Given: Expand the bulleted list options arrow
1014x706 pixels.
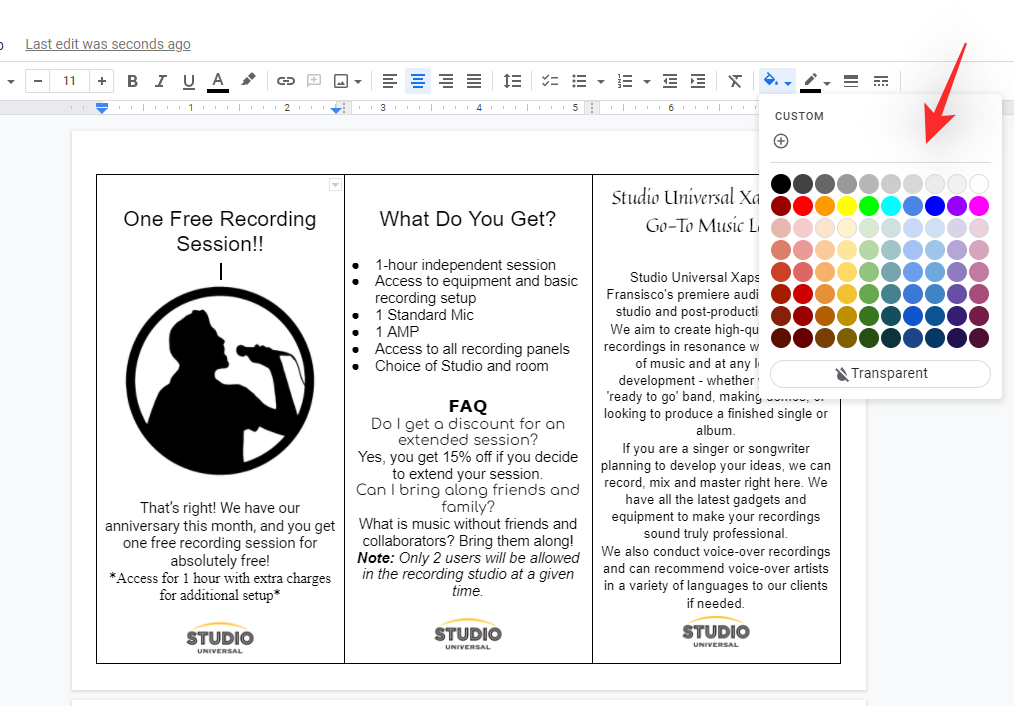Looking at the screenshot, I should tap(600, 82).
